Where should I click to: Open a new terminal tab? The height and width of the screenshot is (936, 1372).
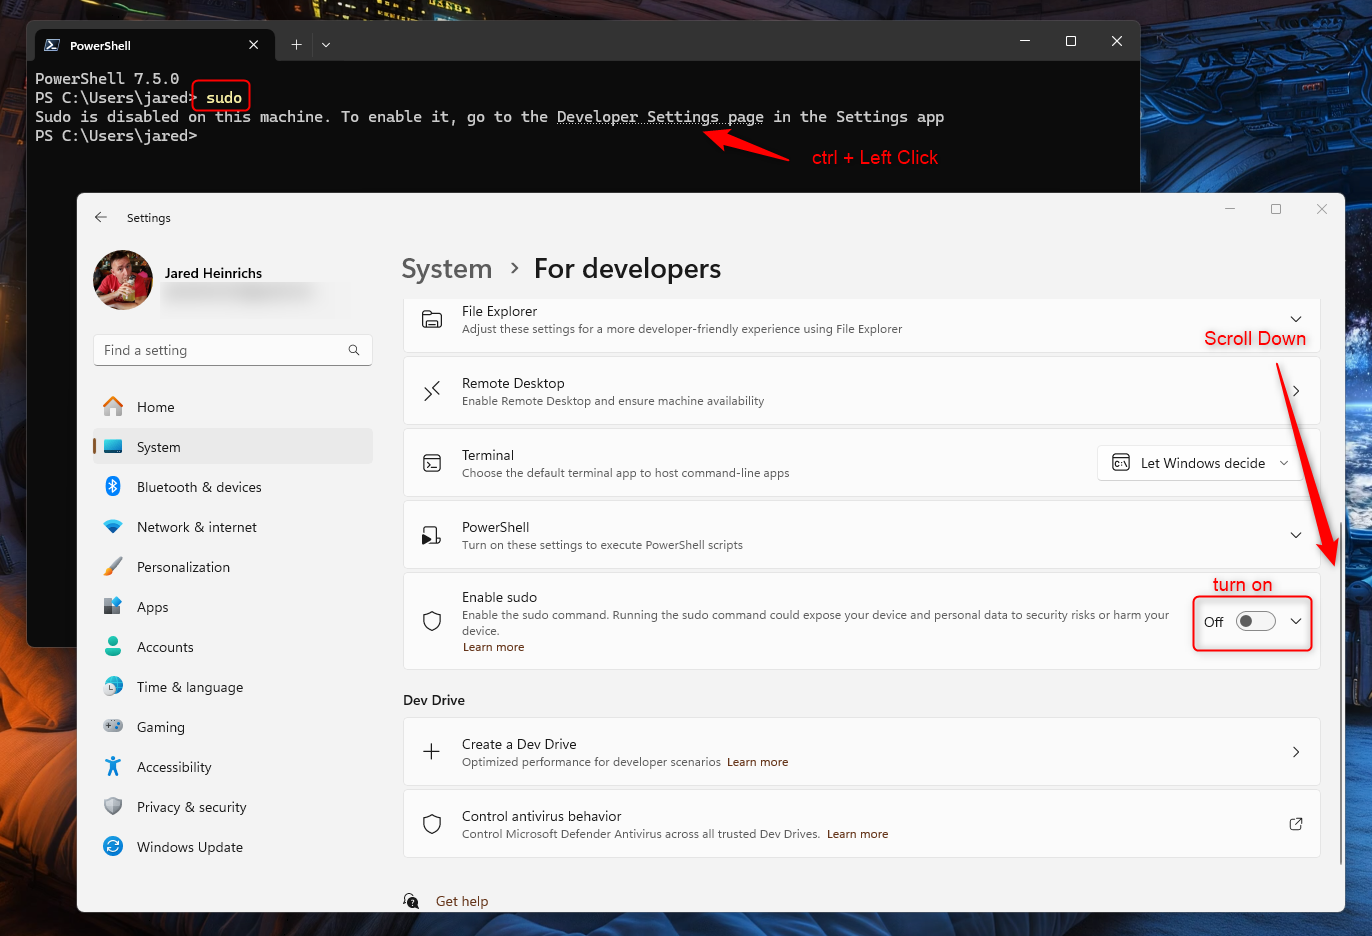pyautogui.click(x=296, y=44)
